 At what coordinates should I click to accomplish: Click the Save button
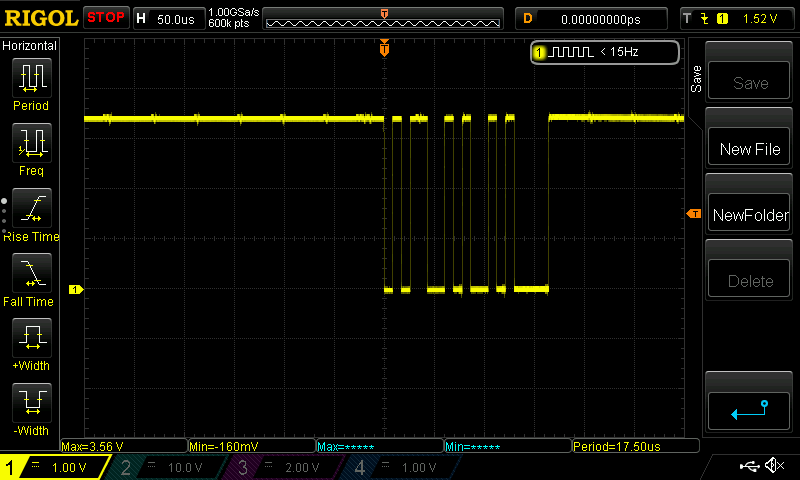[x=749, y=80]
